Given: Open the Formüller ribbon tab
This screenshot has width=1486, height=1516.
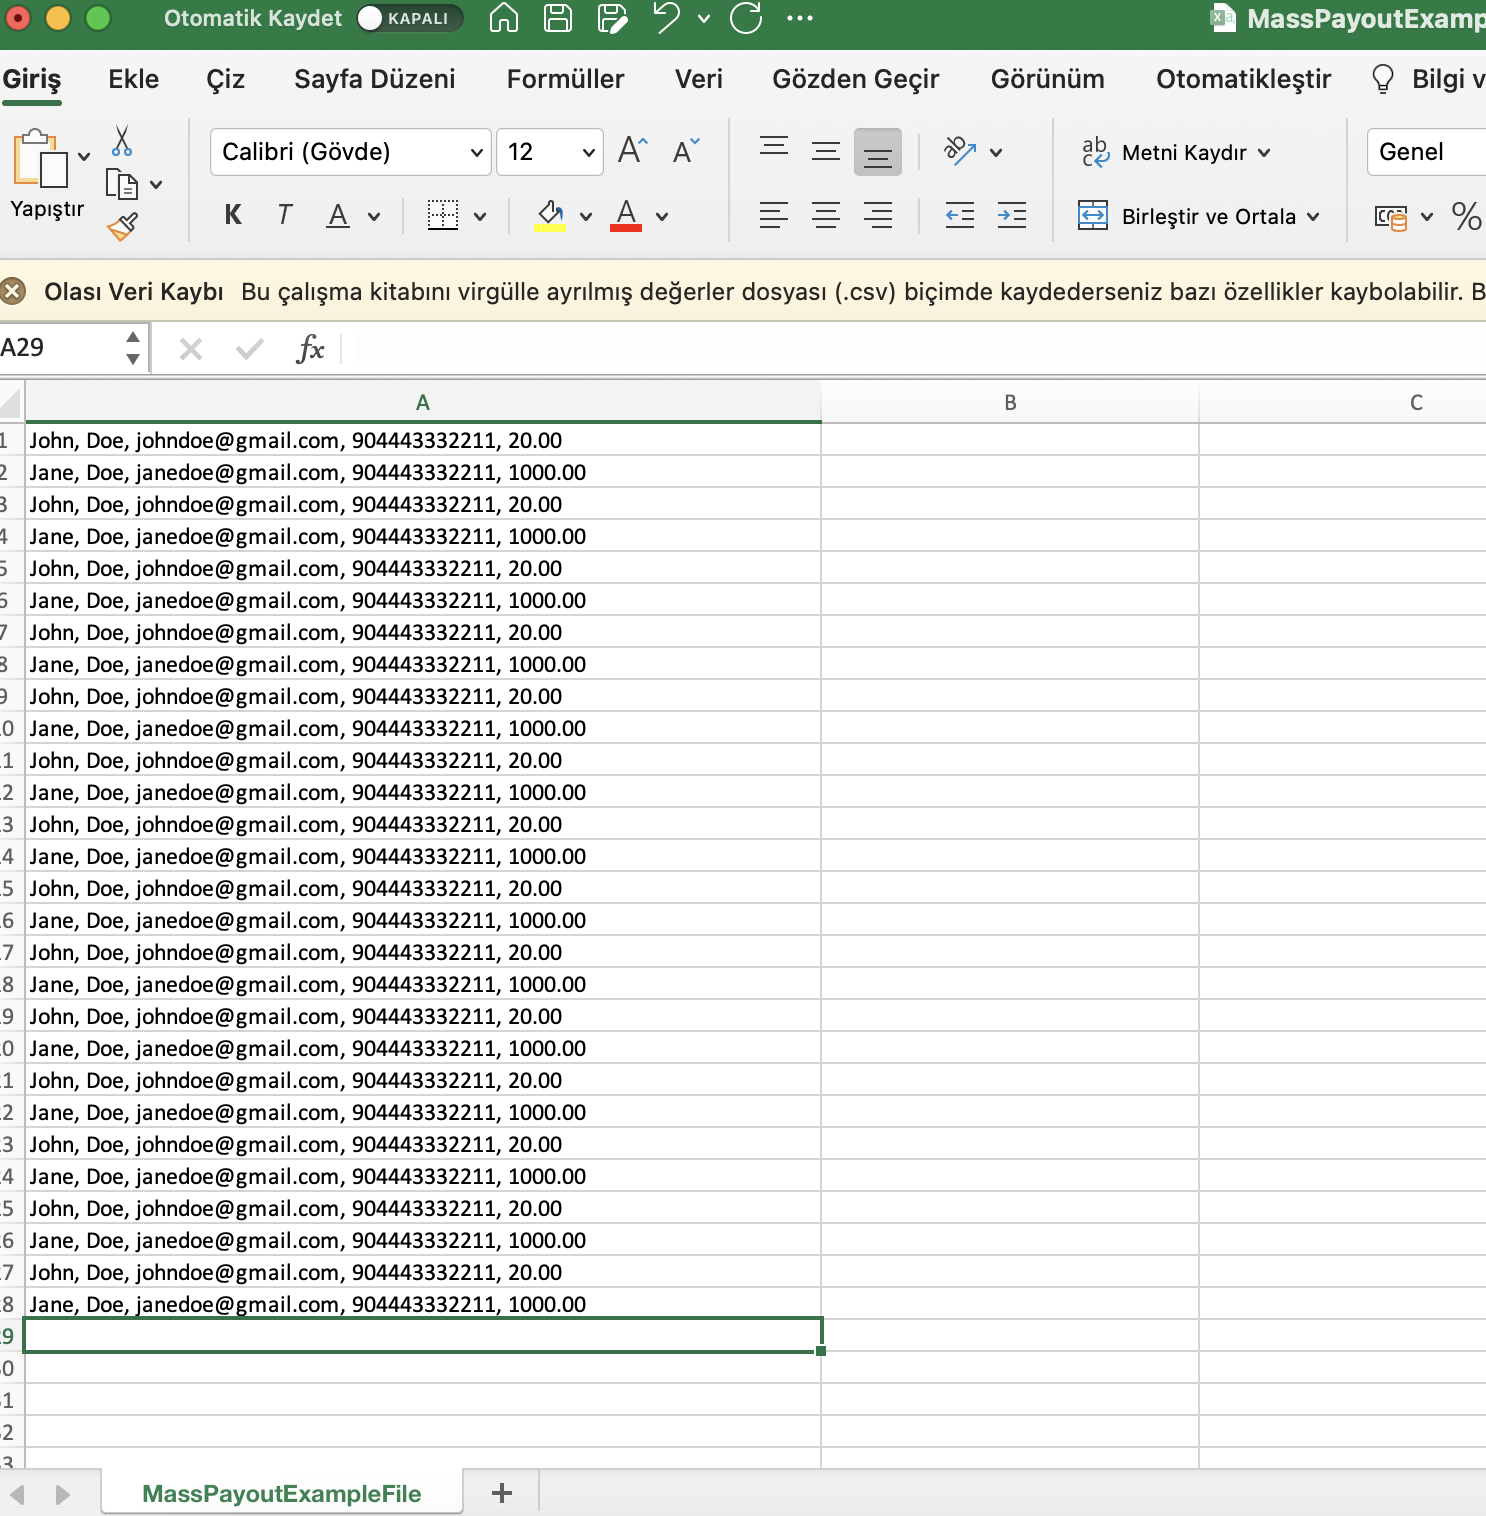Looking at the screenshot, I should (x=565, y=79).
